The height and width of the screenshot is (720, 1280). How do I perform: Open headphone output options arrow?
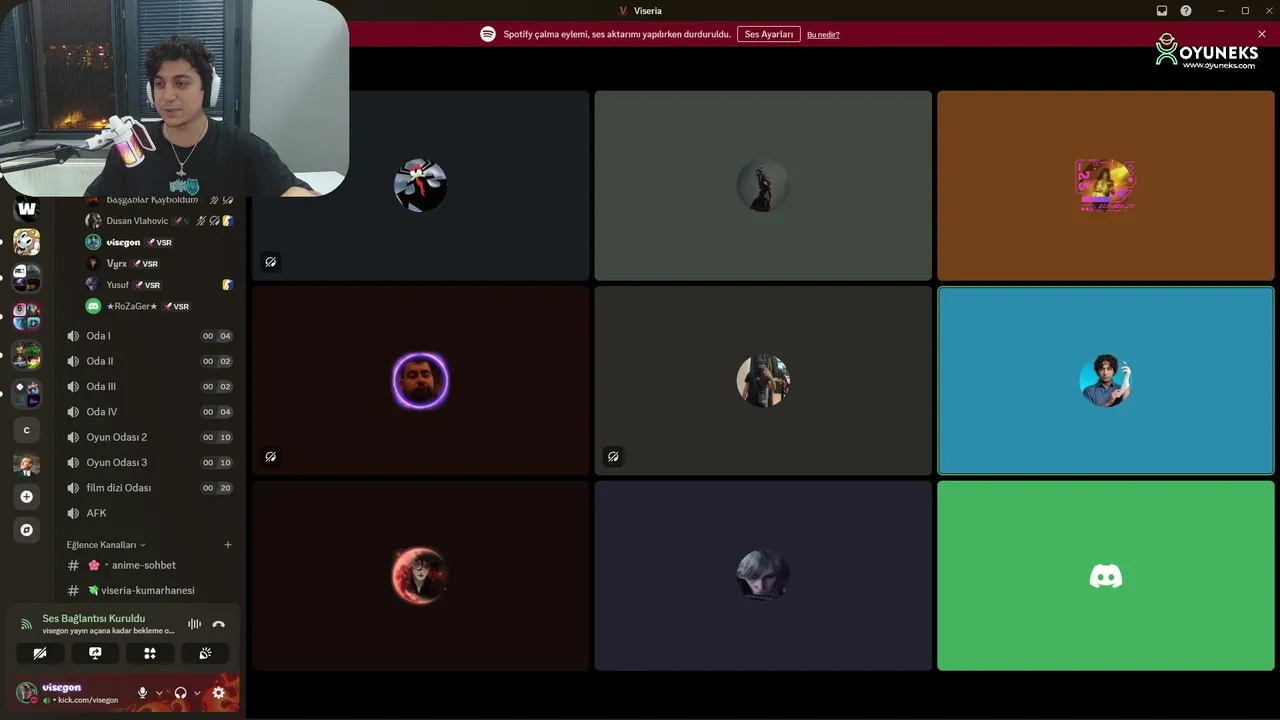click(197, 693)
